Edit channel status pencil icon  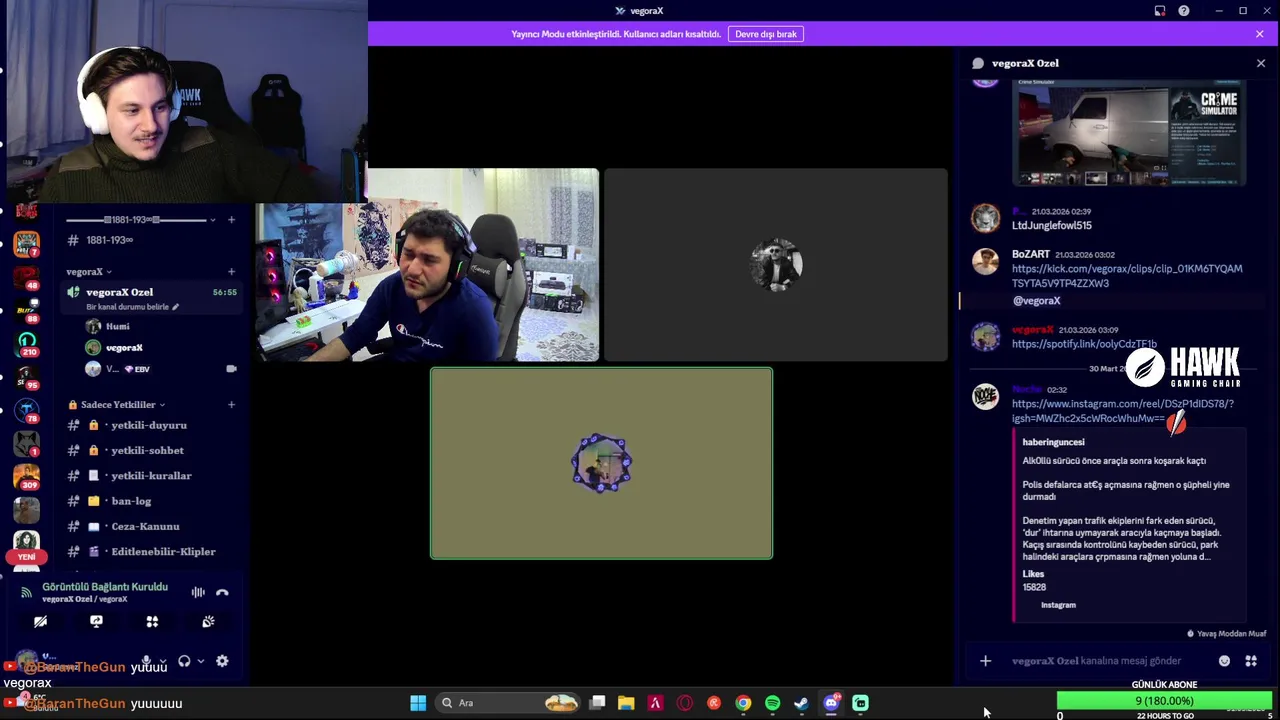pyautogui.click(x=176, y=307)
